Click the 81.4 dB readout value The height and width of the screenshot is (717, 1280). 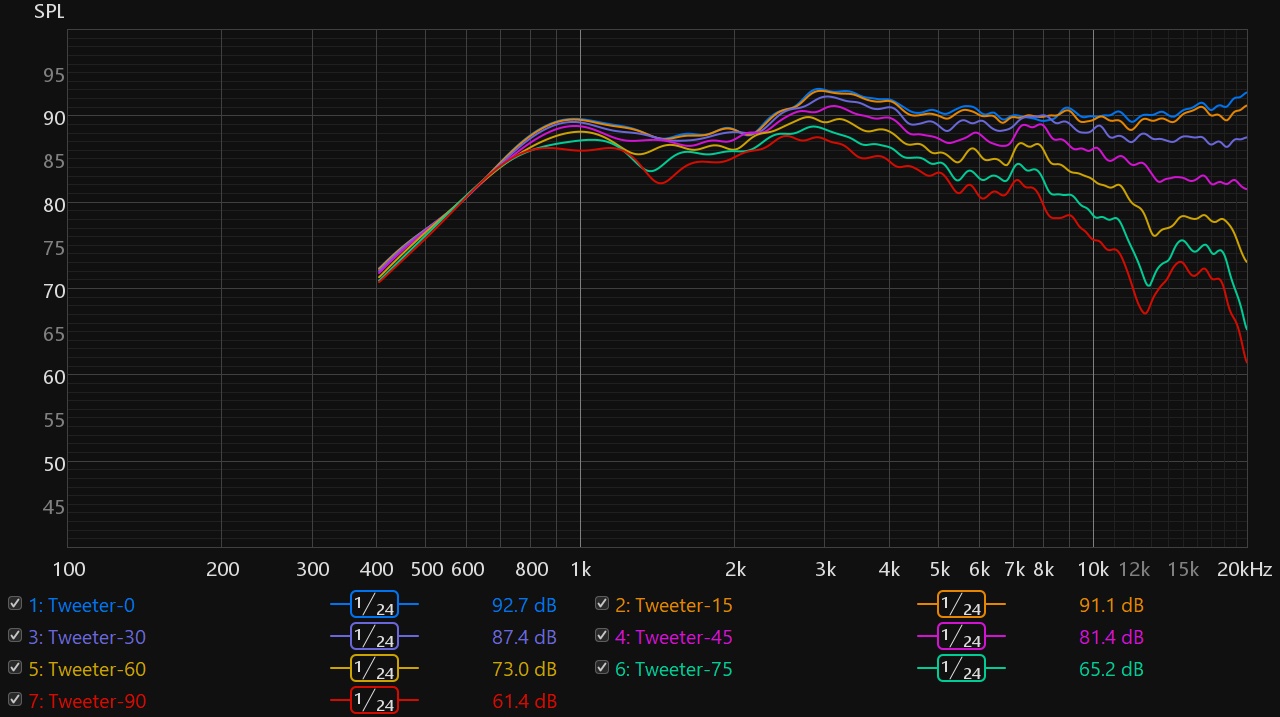(x=1111, y=637)
